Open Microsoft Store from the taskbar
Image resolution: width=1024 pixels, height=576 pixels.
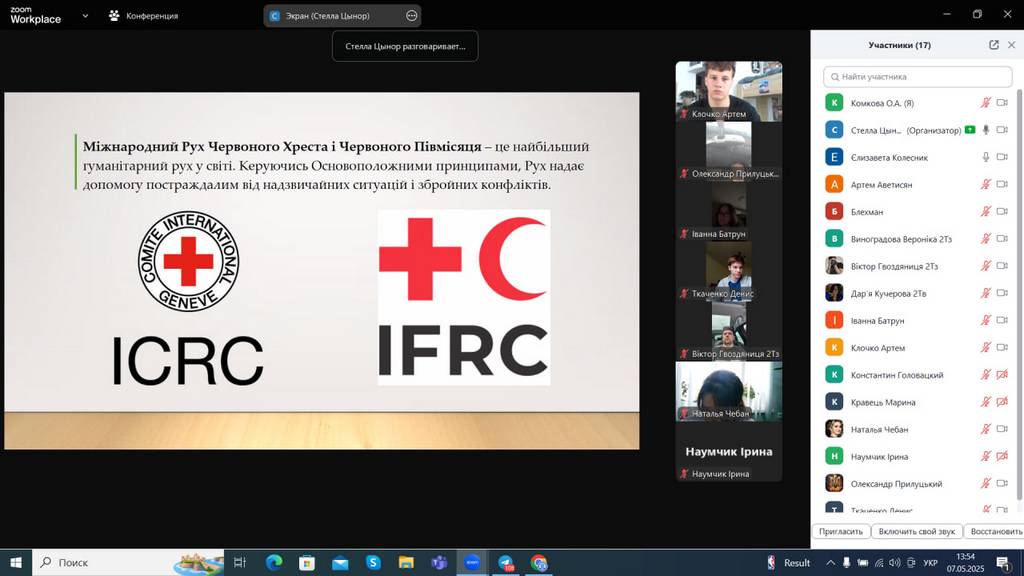coord(307,562)
